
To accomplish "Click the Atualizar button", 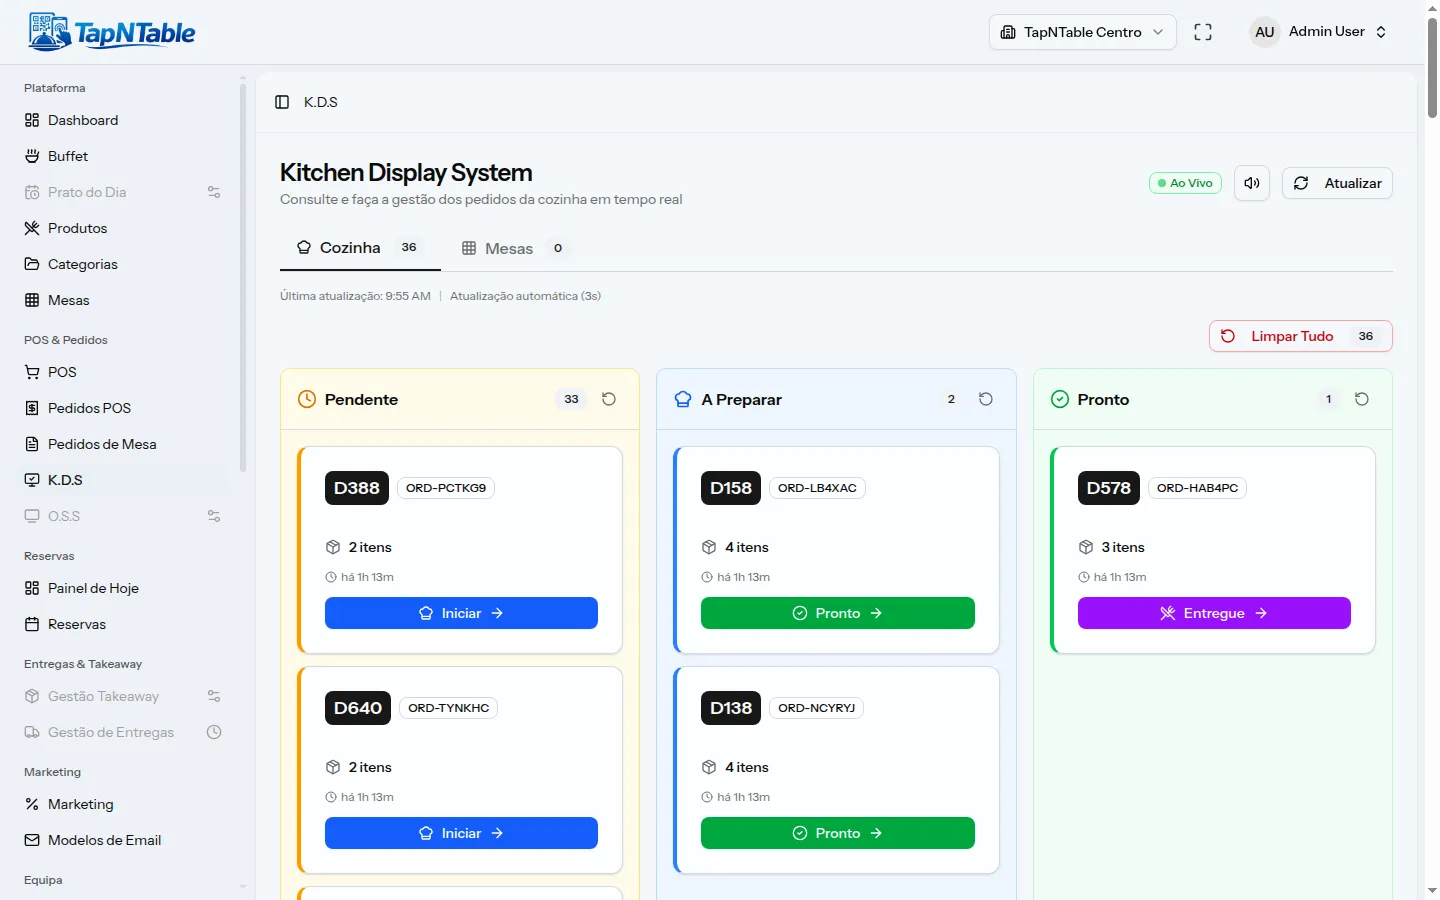I will (x=1337, y=183).
